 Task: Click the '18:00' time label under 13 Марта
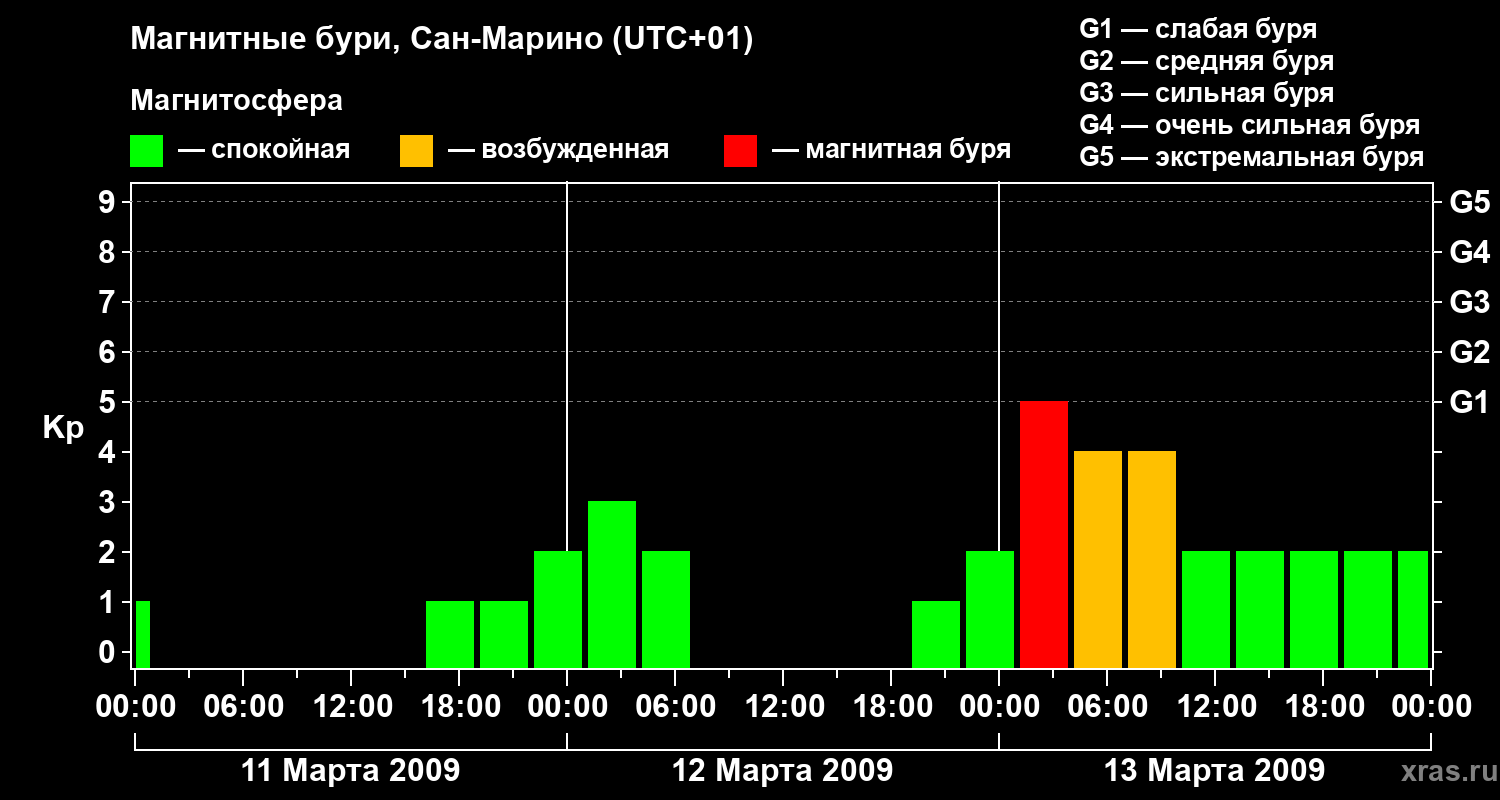(1323, 708)
